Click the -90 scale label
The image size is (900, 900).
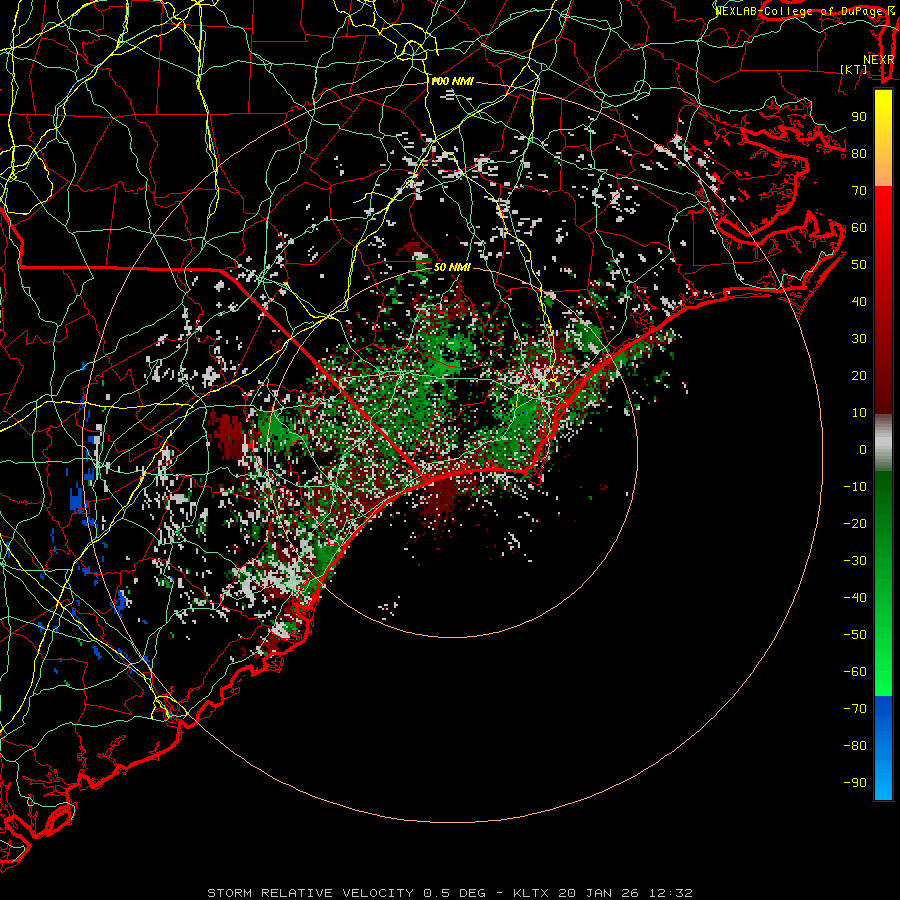coord(855,783)
